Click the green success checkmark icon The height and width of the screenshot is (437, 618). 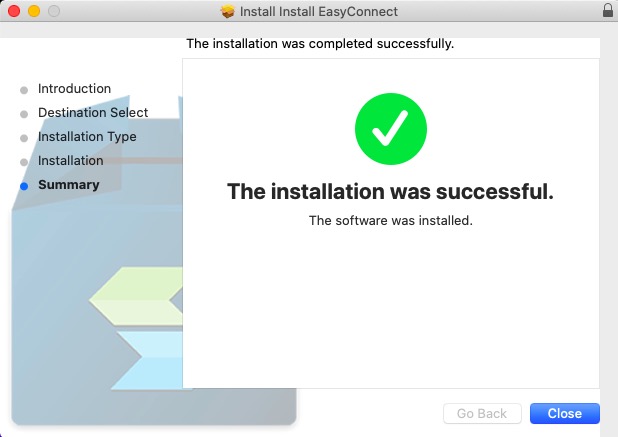(391, 129)
